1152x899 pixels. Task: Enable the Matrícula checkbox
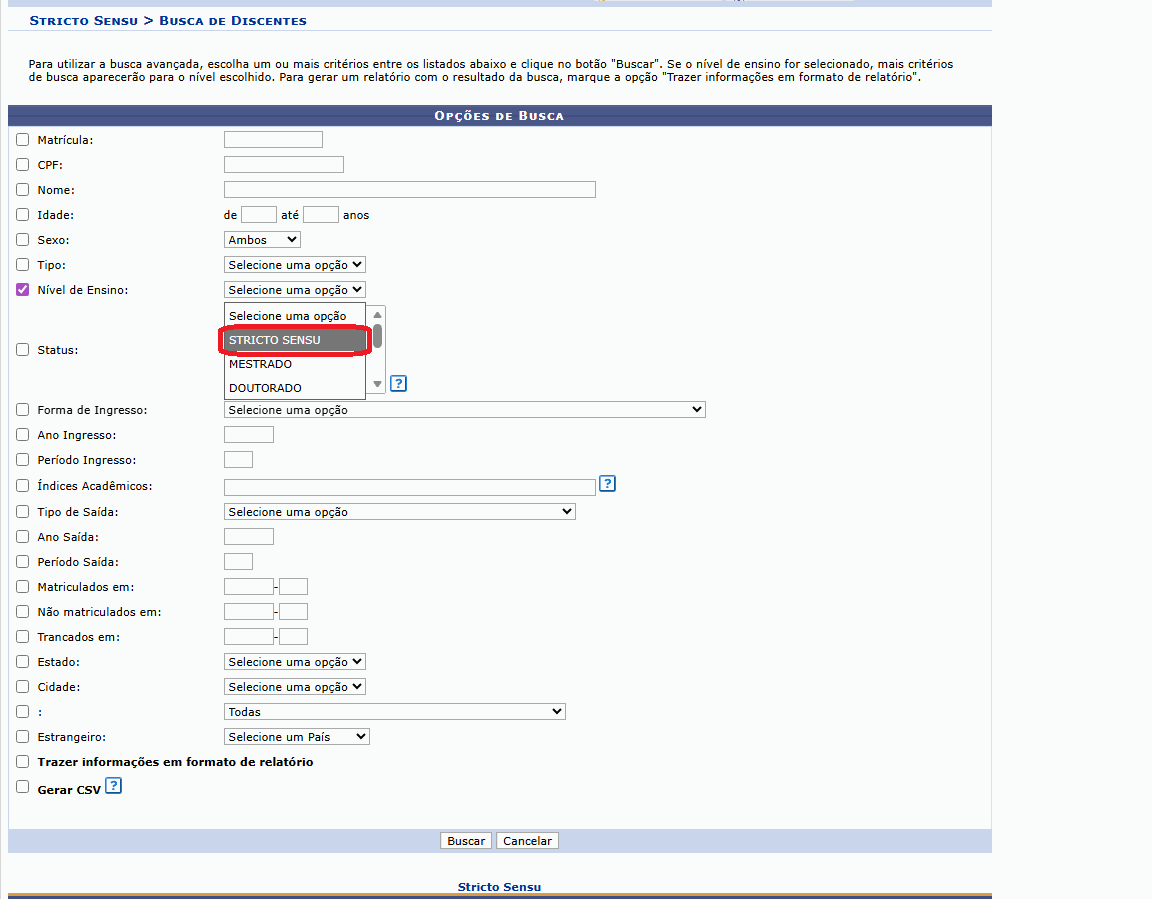point(23,140)
